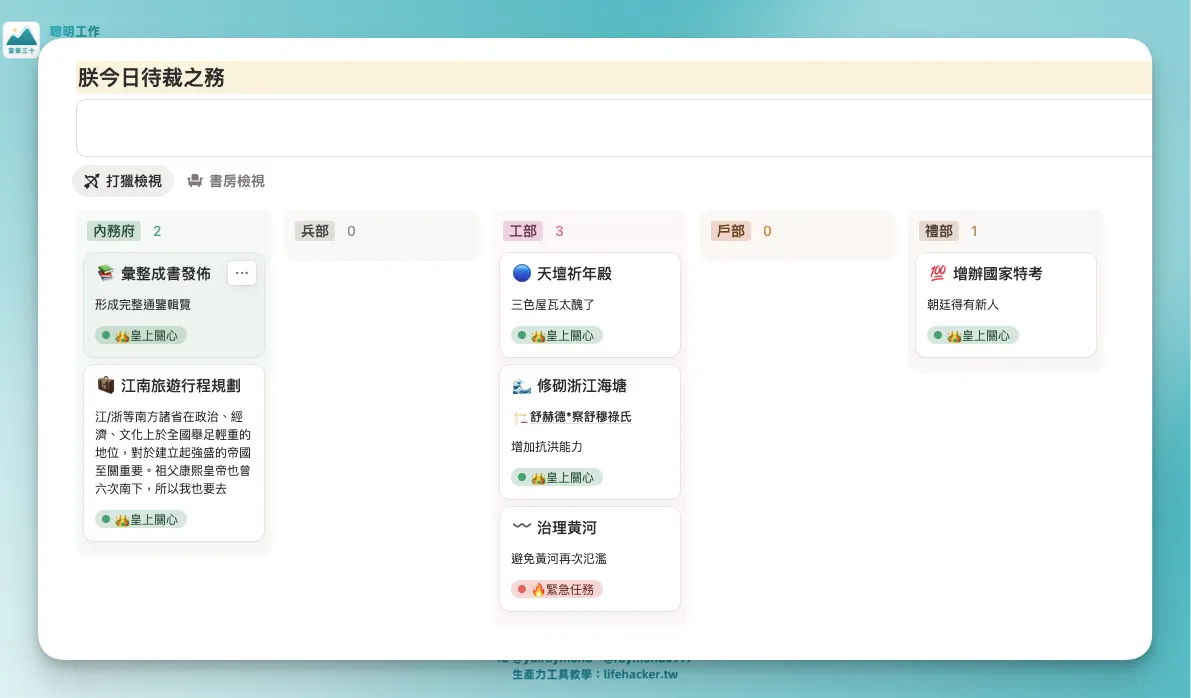1191x698 pixels.
Task: Click the wavy line icon on 治理黃河
Action: [x=521, y=527]
